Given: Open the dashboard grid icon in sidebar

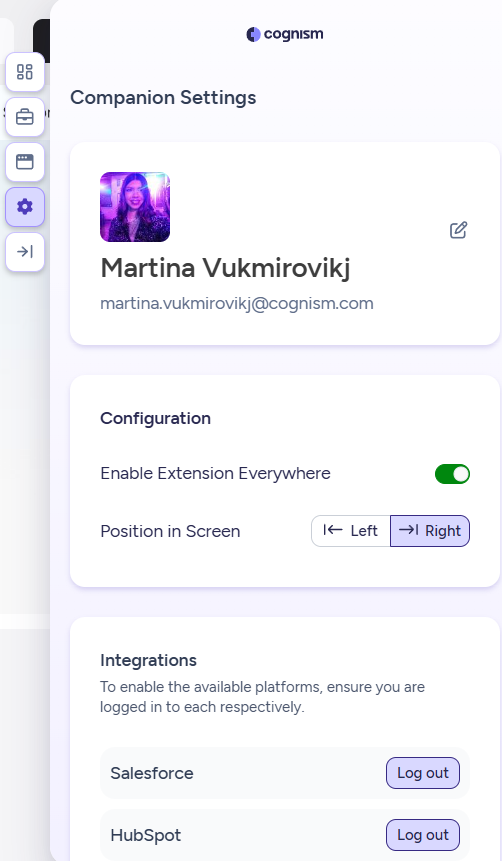Looking at the screenshot, I should [x=25, y=72].
